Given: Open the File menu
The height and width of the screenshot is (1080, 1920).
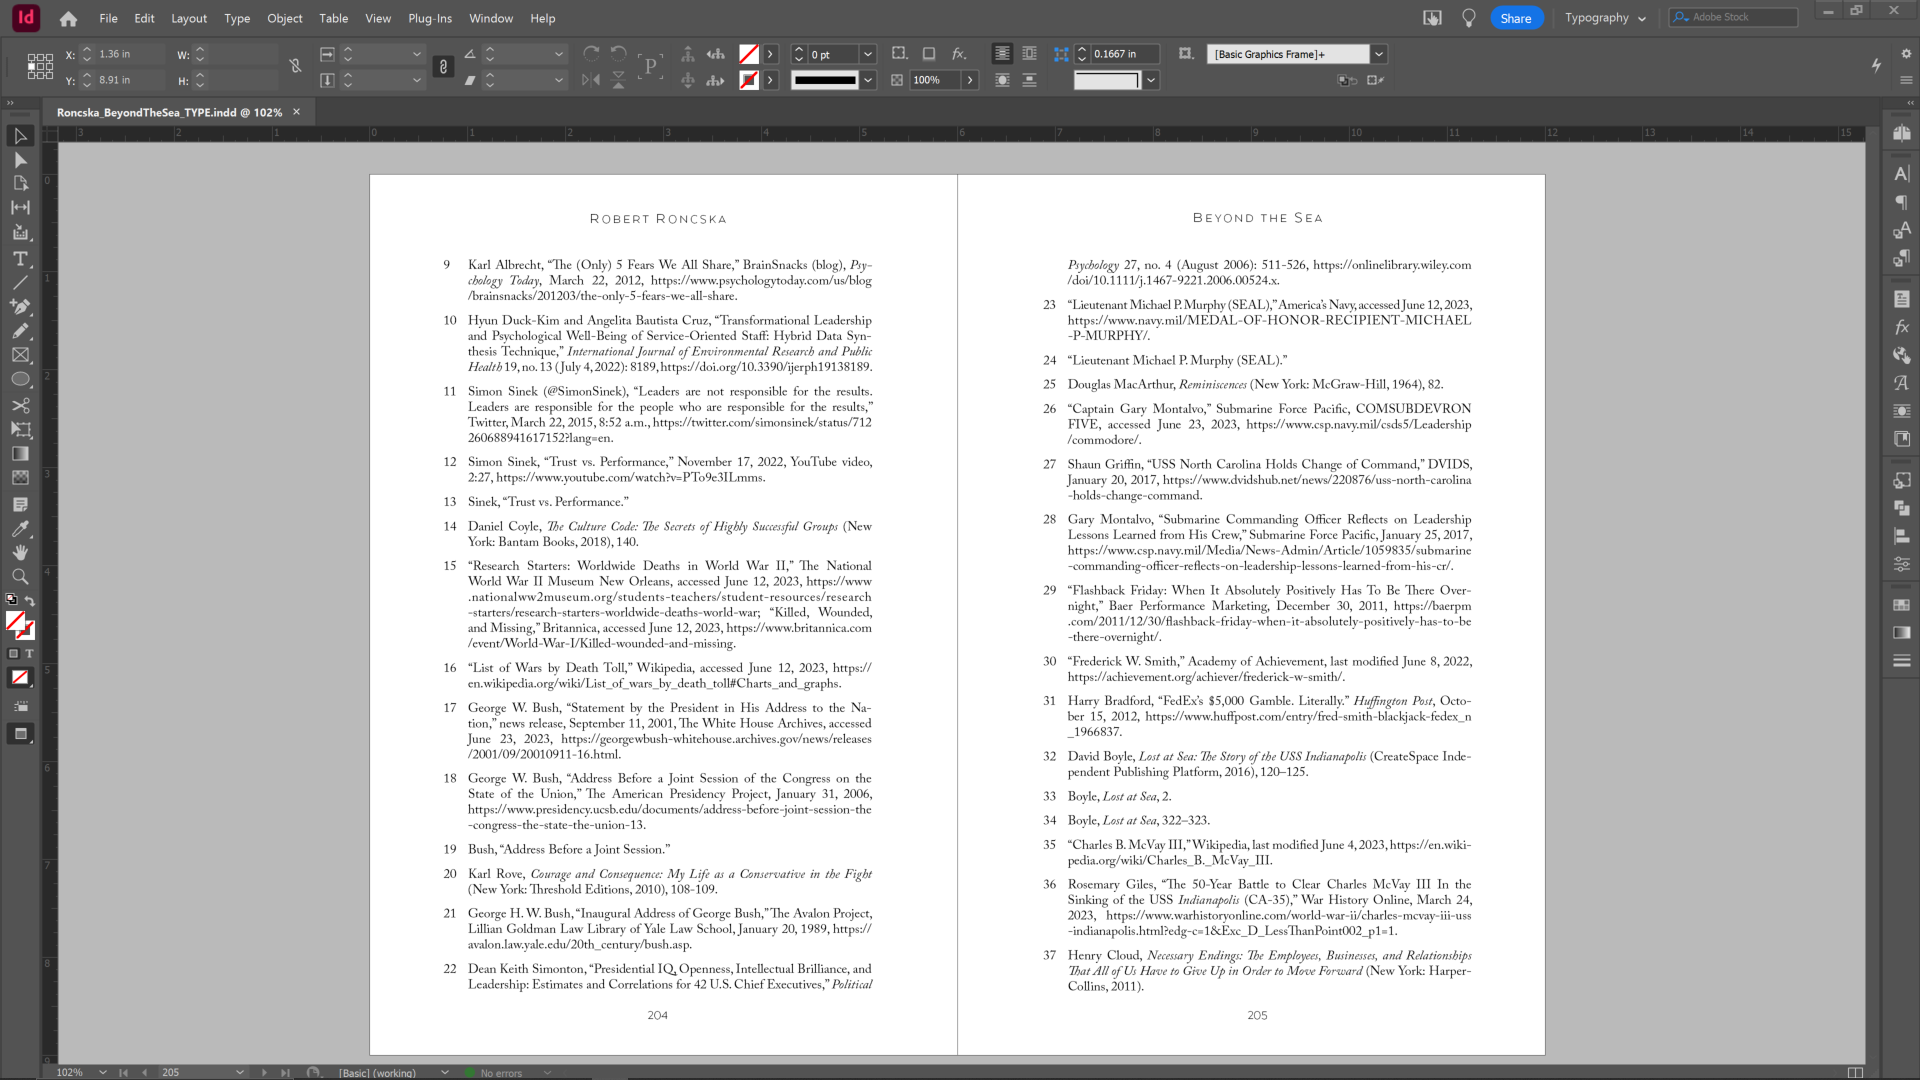Looking at the screenshot, I should click(108, 18).
